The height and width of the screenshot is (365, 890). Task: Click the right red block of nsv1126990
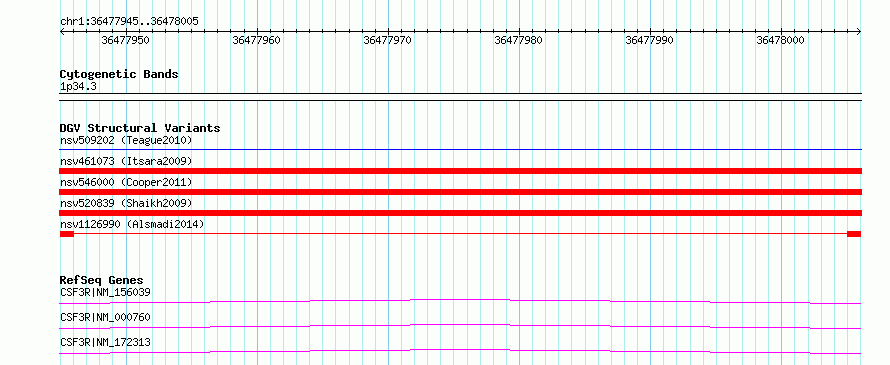click(x=854, y=234)
